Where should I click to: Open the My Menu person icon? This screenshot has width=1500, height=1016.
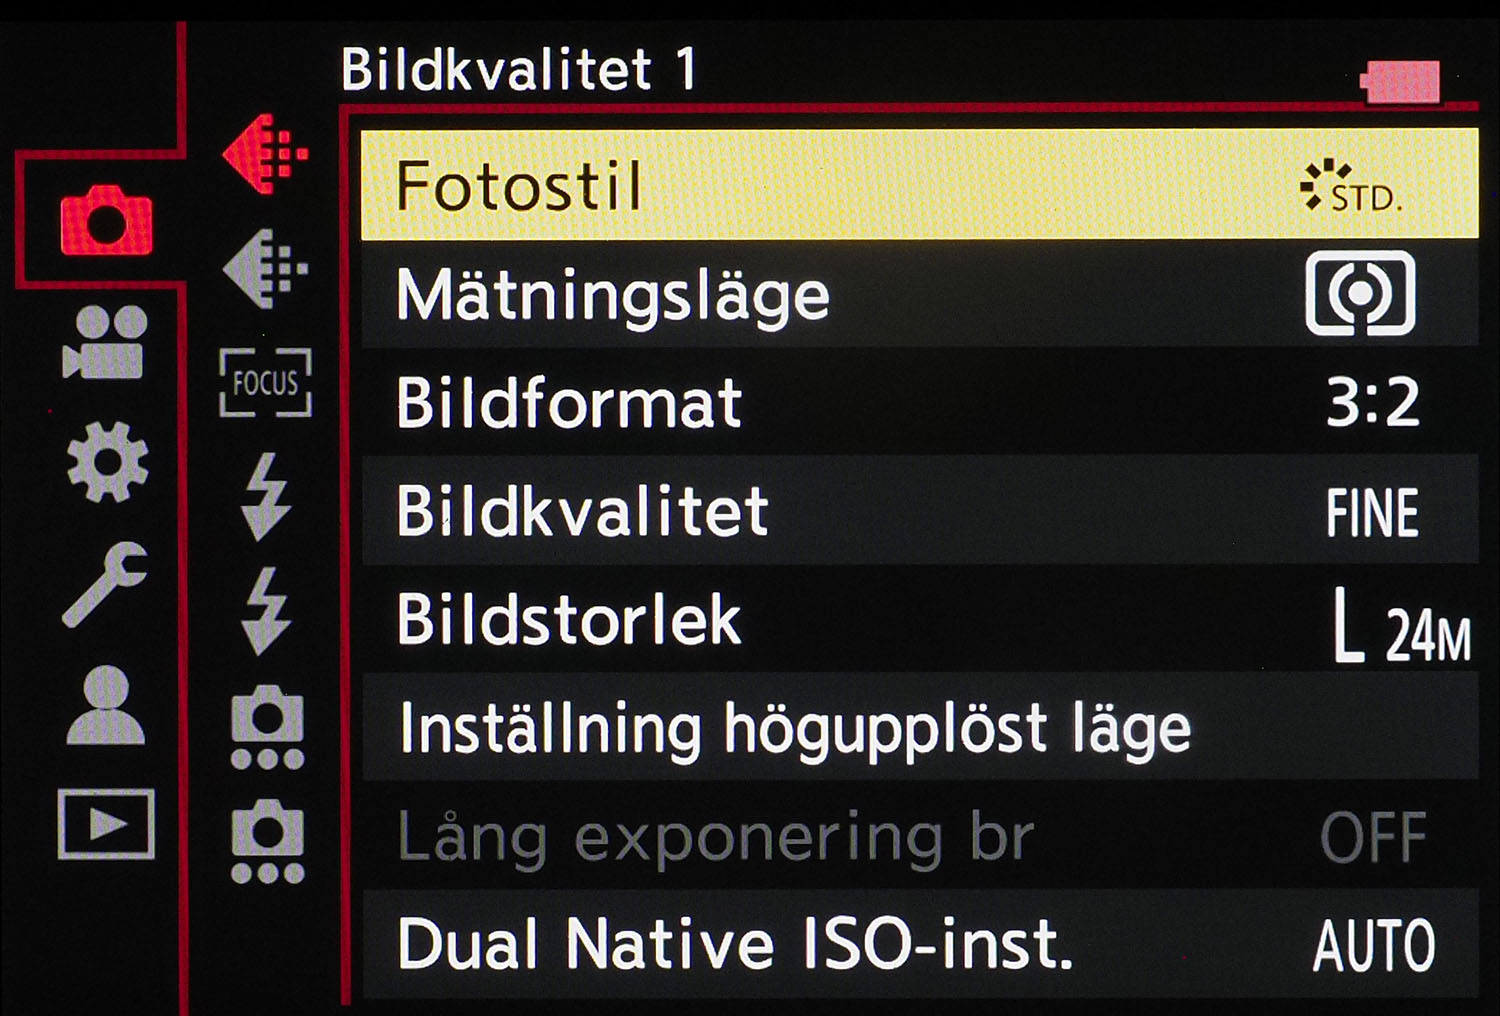tap(105, 704)
